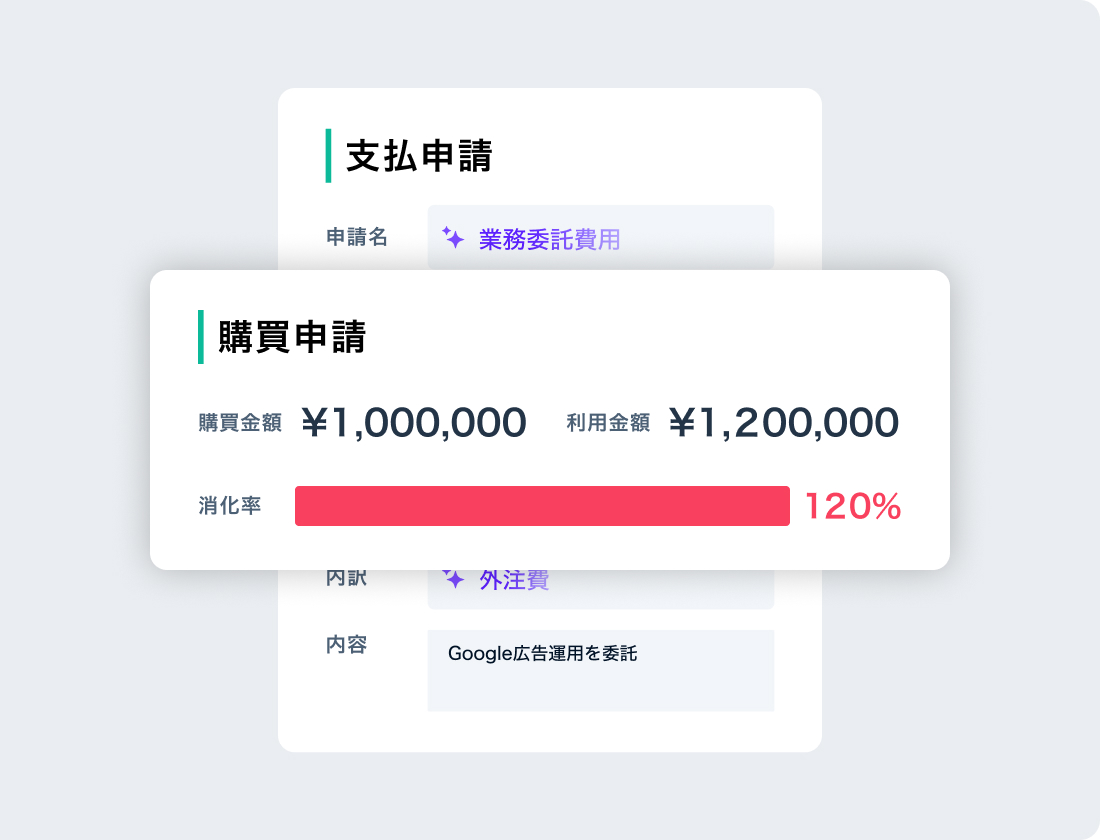Screen dimensions: 1100x840
Task: Click the 支払申請 heading
Action: 419,157
